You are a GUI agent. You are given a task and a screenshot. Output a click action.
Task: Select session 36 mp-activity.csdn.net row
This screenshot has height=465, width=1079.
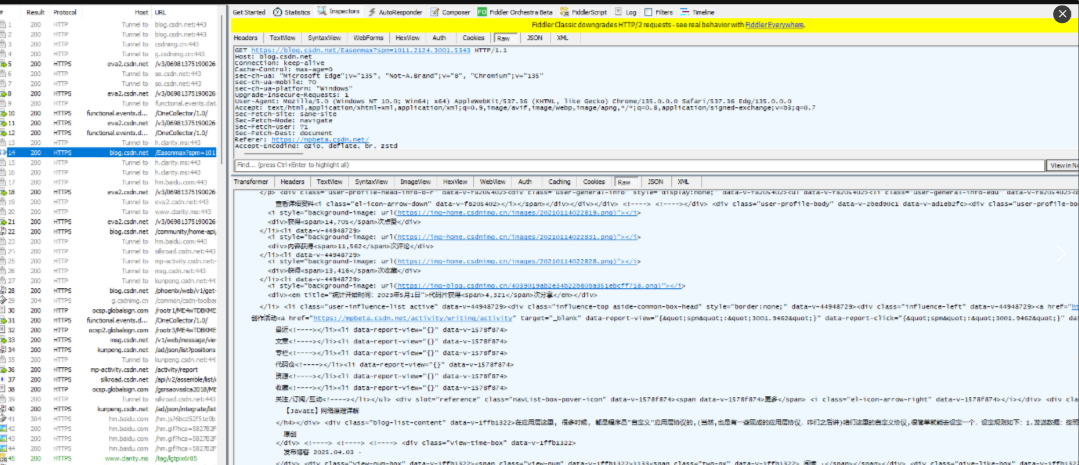(x=109, y=369)
